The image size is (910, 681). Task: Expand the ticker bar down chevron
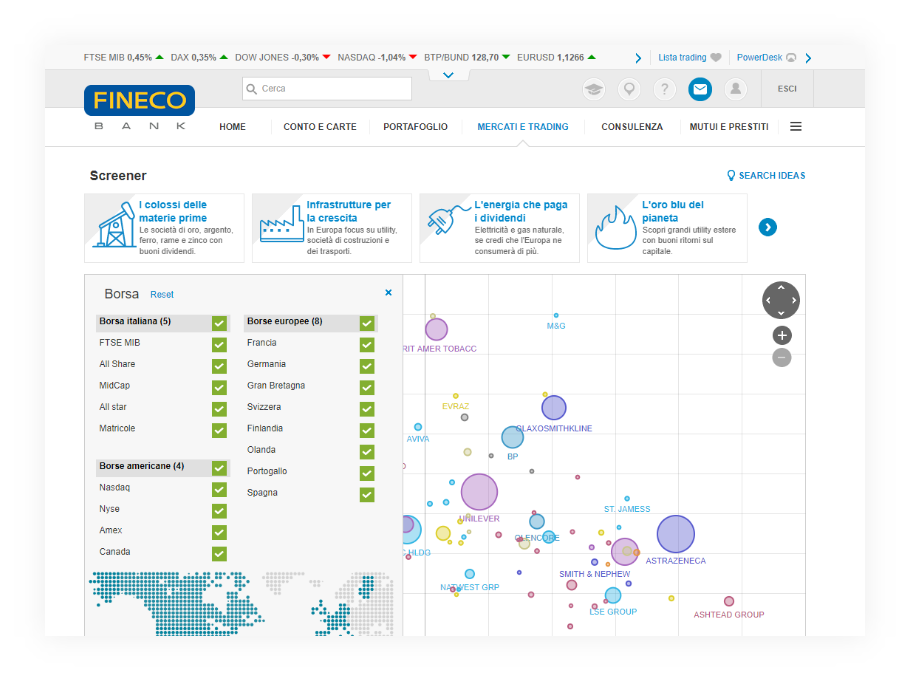click(448, 75)
